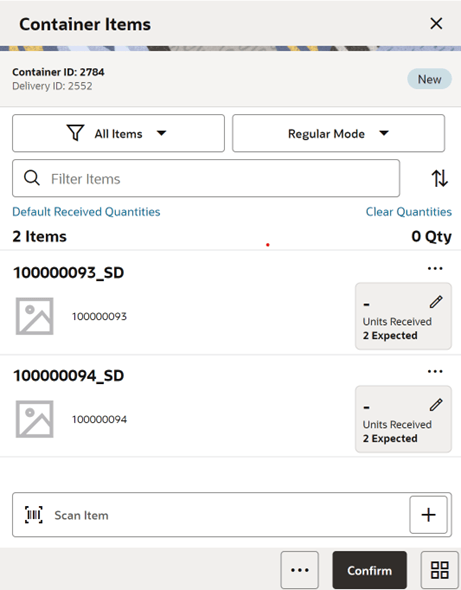Viewport: 461px width, 590px height.
Task: Click the barcode scan icon
Action: tap(34, 515)
